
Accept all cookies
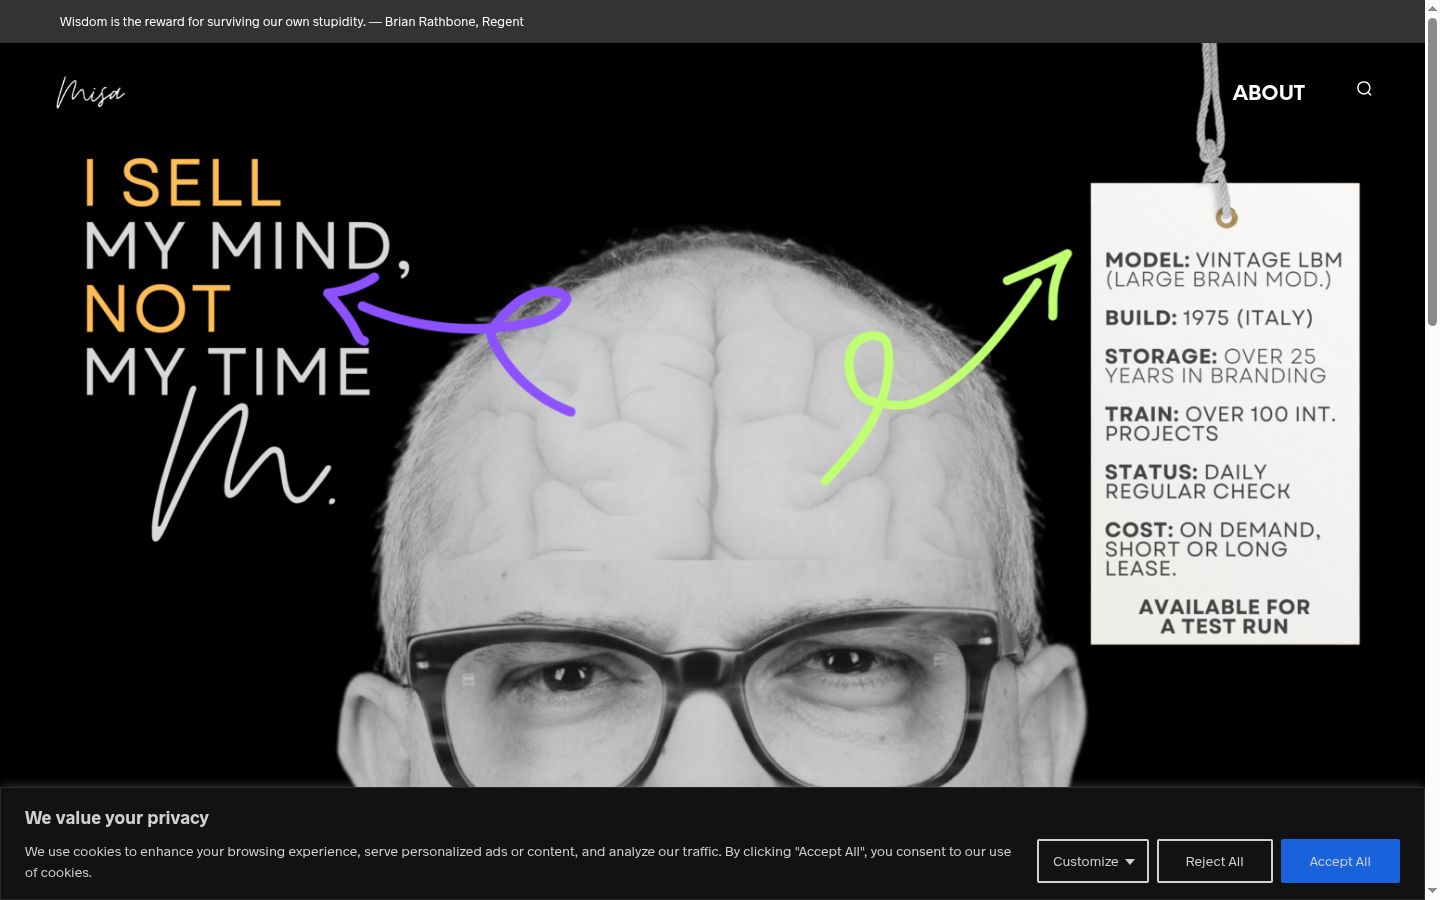1340,861
